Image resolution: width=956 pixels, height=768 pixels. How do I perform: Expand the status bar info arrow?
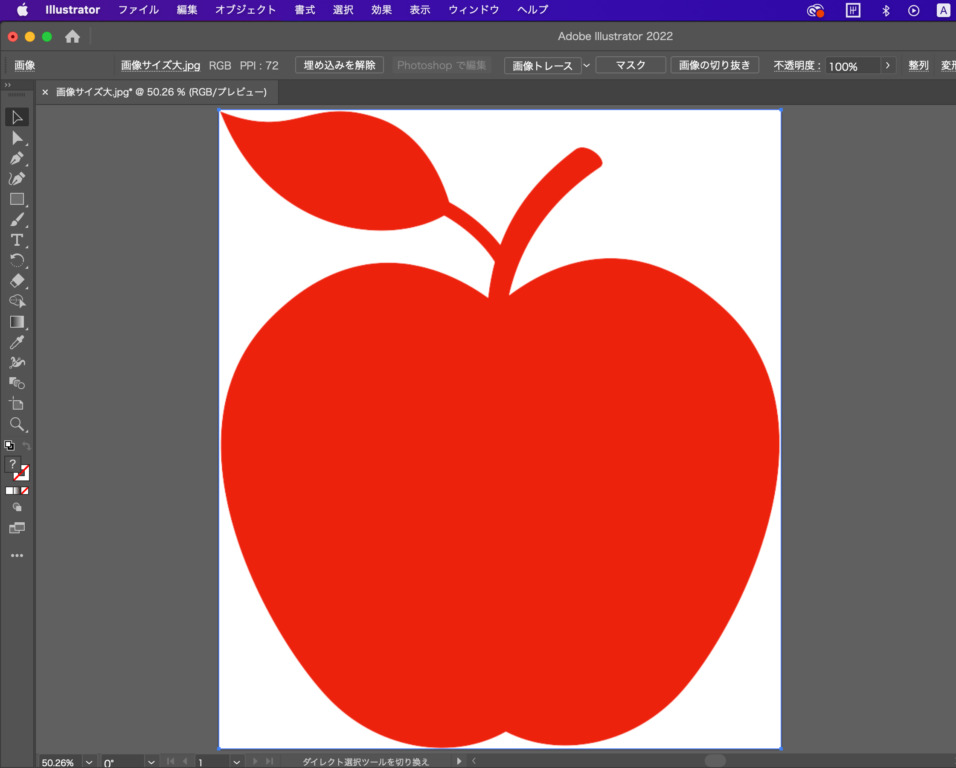[x=459, y=761]
